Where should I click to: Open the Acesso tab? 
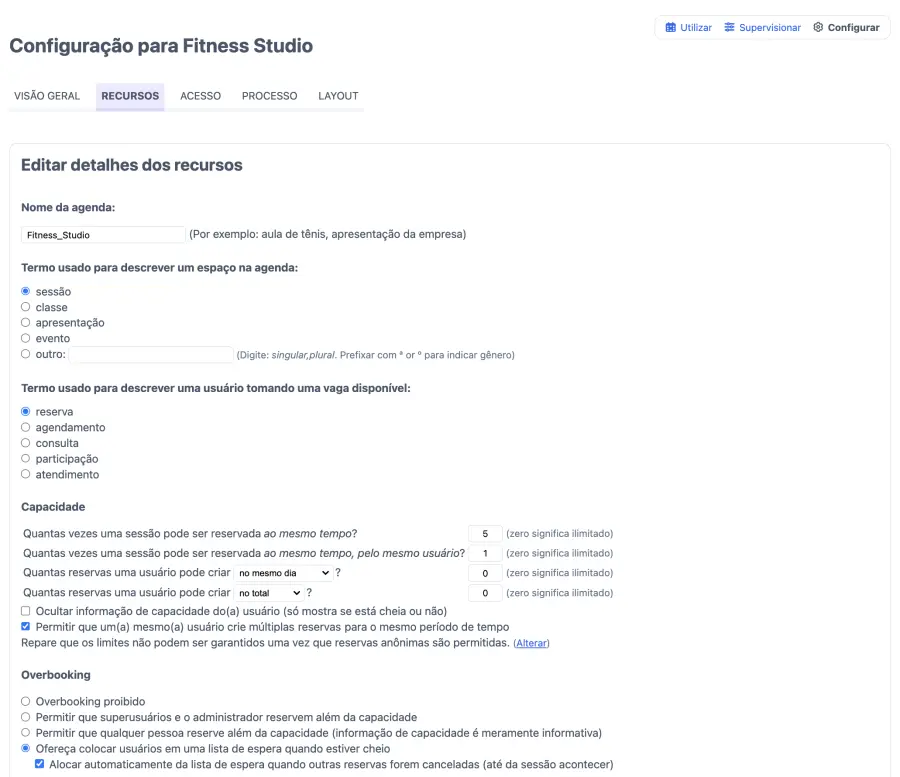200,96
